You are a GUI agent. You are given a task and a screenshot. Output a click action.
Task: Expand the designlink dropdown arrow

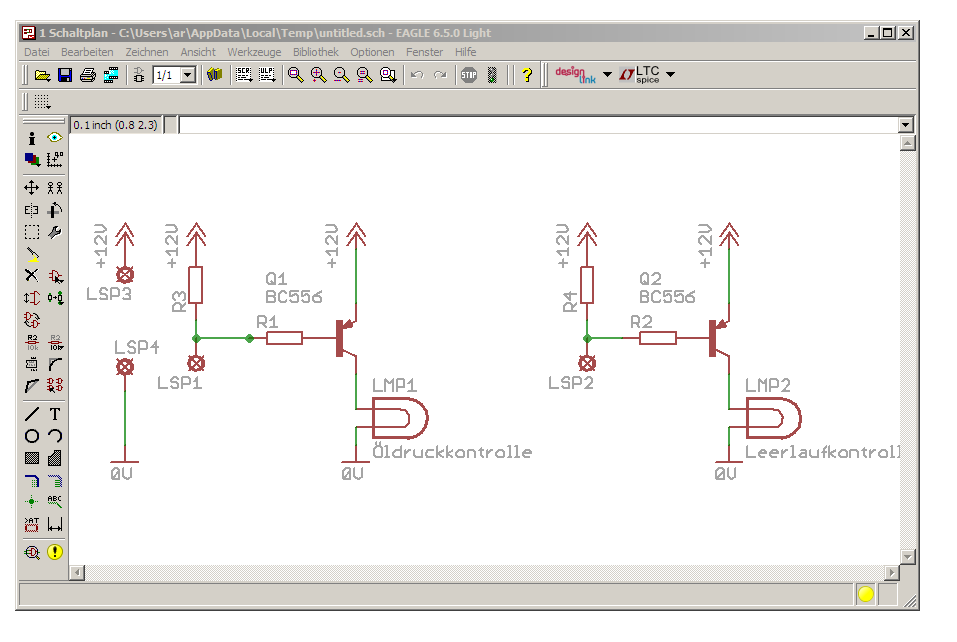pos(607,74)
